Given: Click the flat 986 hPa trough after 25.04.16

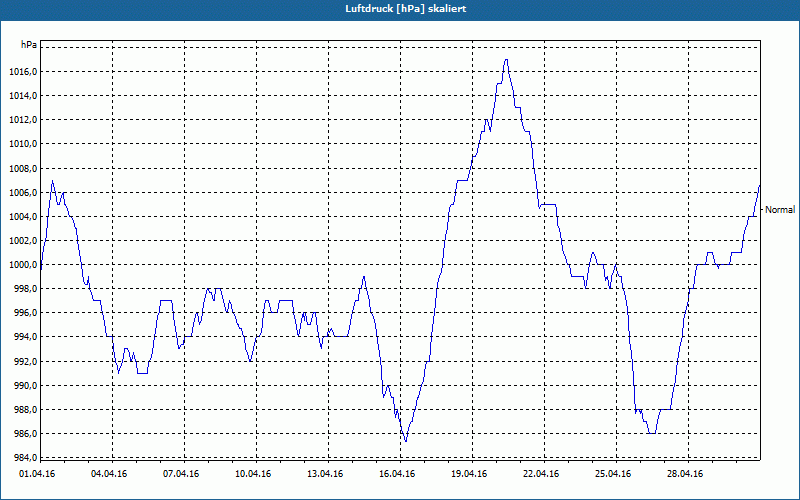Looking at the screenshot, I should click(652, 433).
